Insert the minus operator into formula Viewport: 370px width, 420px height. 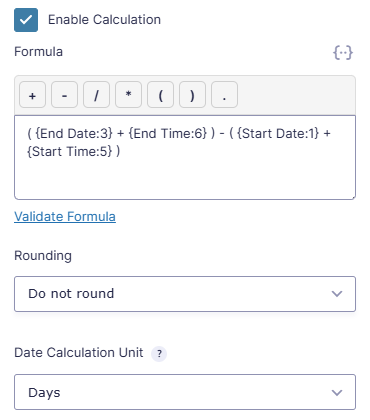point(64,95)
